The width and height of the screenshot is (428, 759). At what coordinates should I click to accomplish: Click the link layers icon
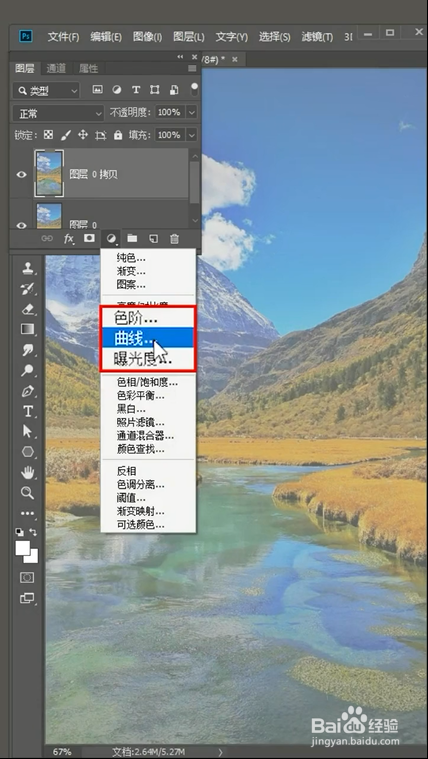(47, 238)
